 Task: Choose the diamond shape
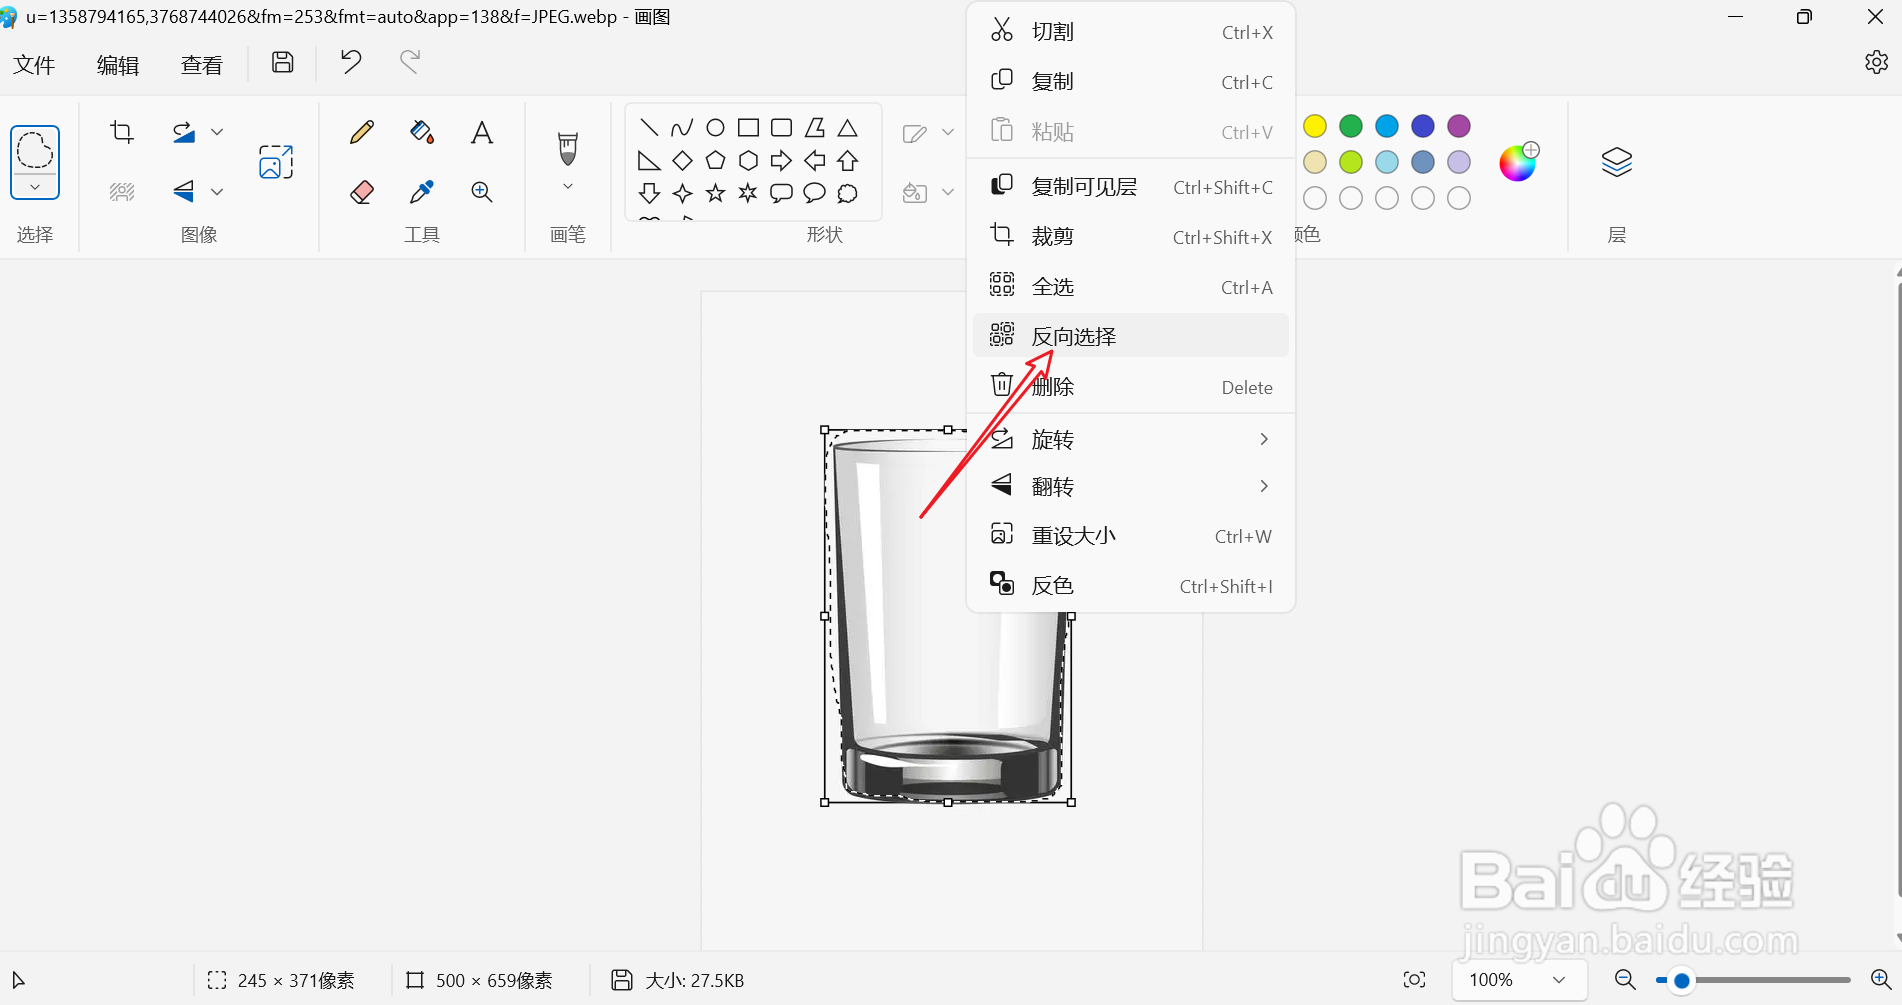(x=682, y=160)
